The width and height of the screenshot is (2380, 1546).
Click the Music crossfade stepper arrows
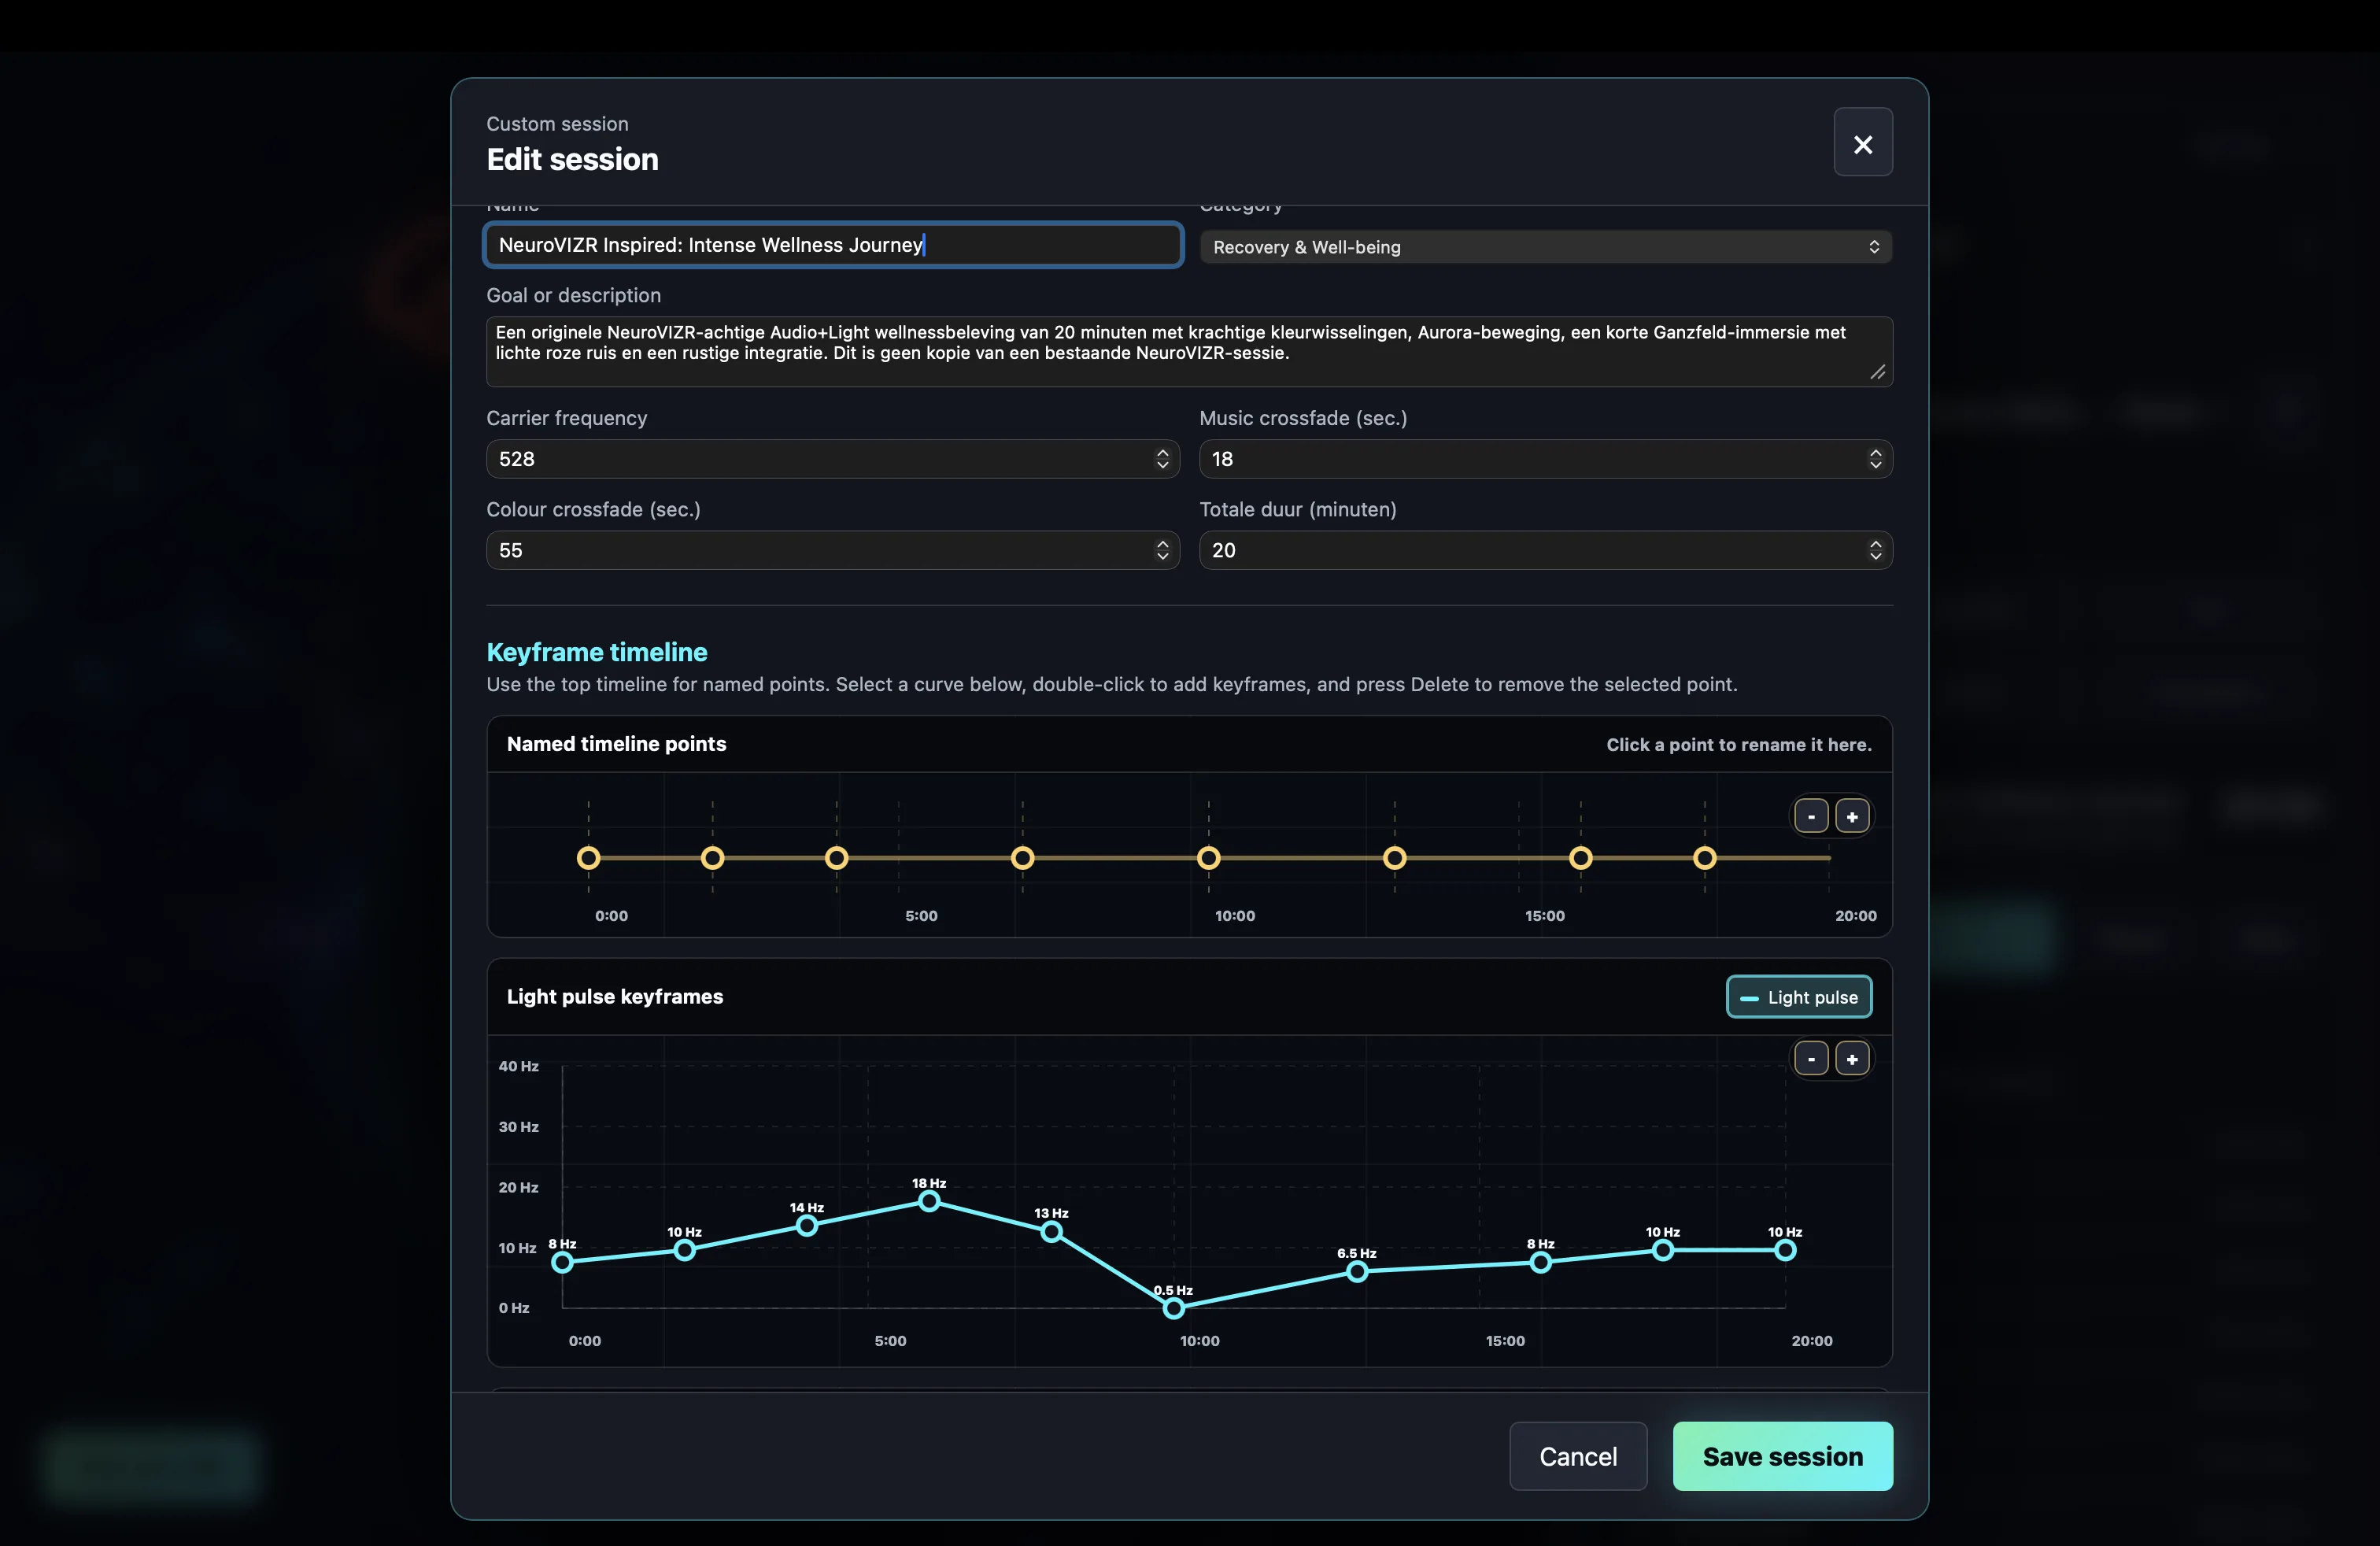pyautogui.click(x=1875, y=459)
